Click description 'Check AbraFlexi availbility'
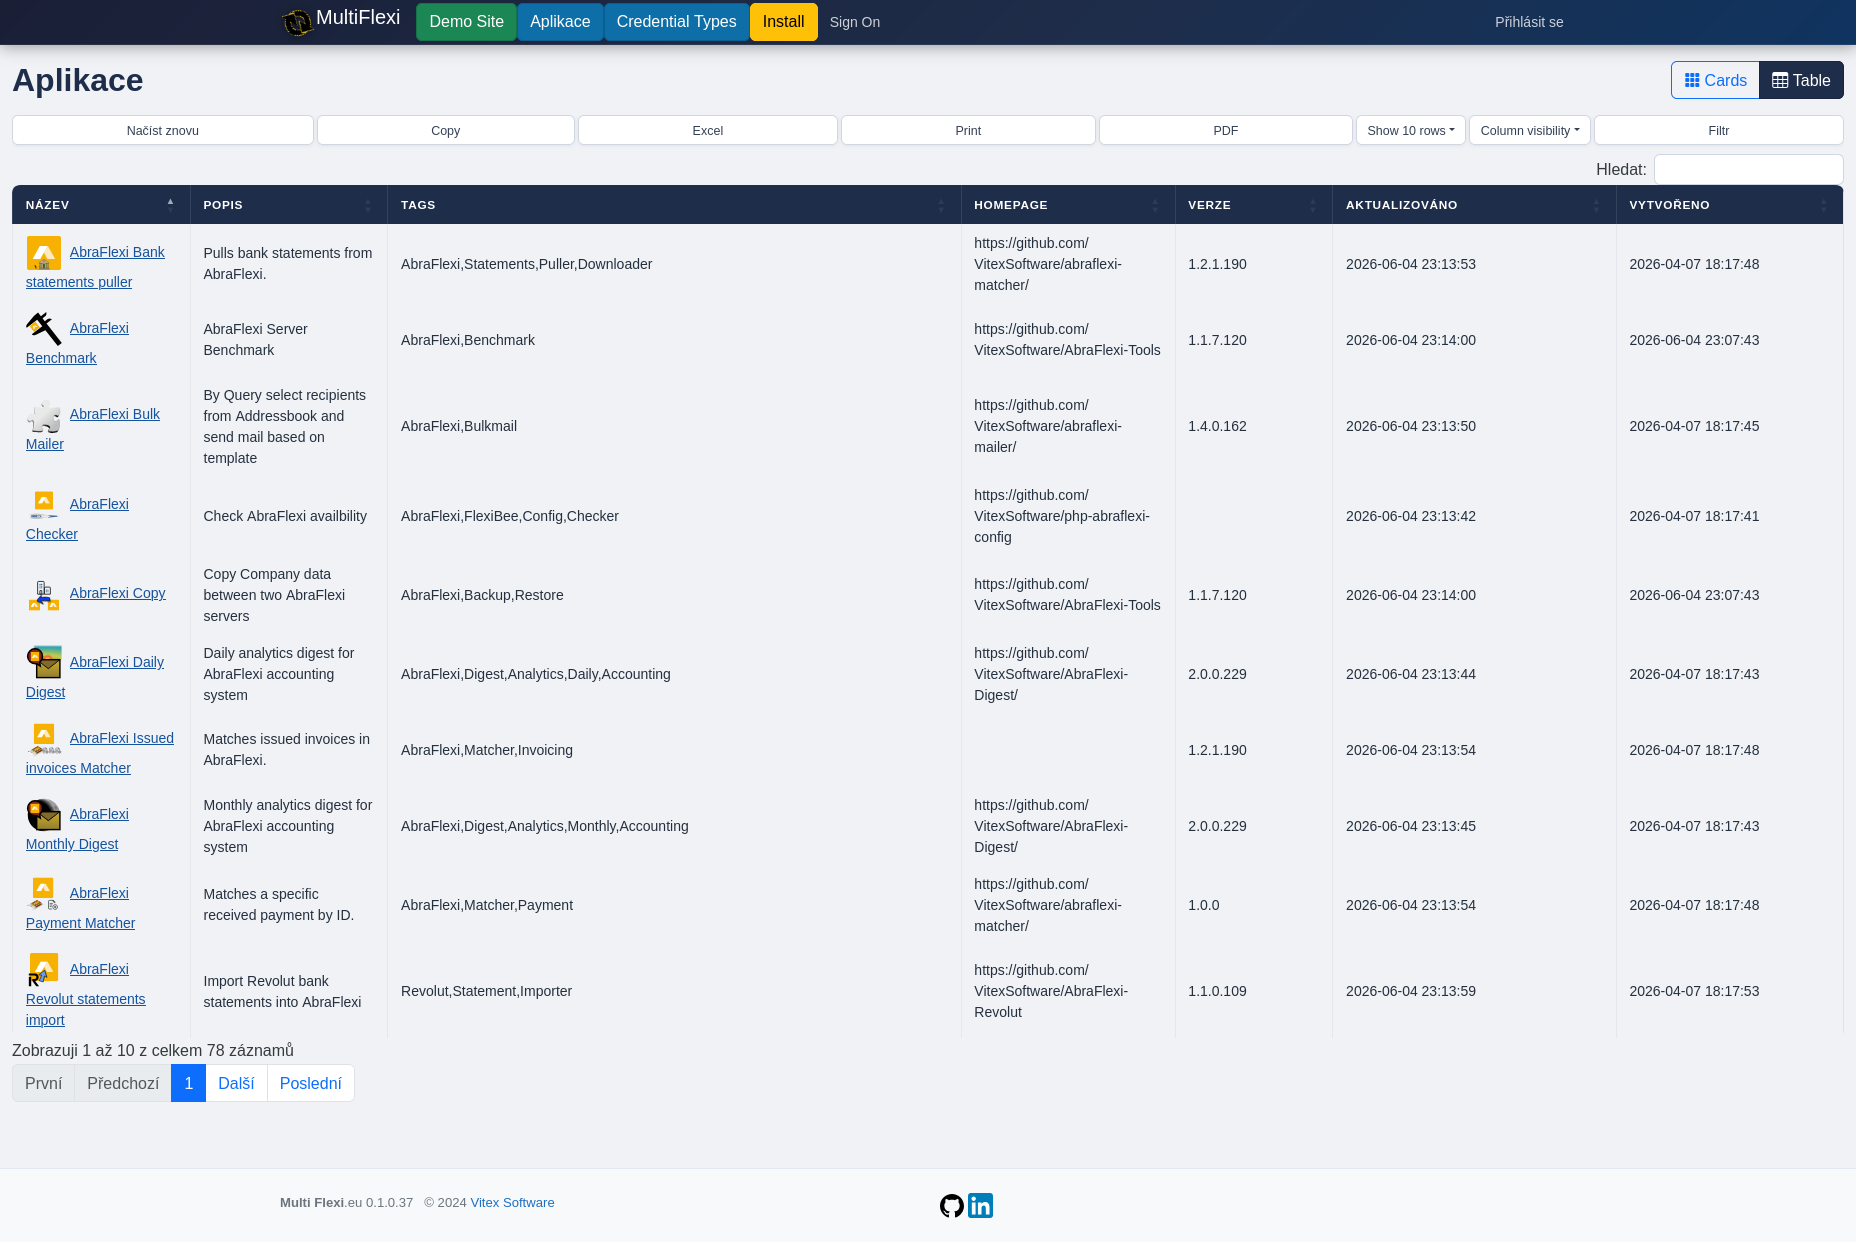This screenshot has height=1242, width=1856. click(285, 516)
